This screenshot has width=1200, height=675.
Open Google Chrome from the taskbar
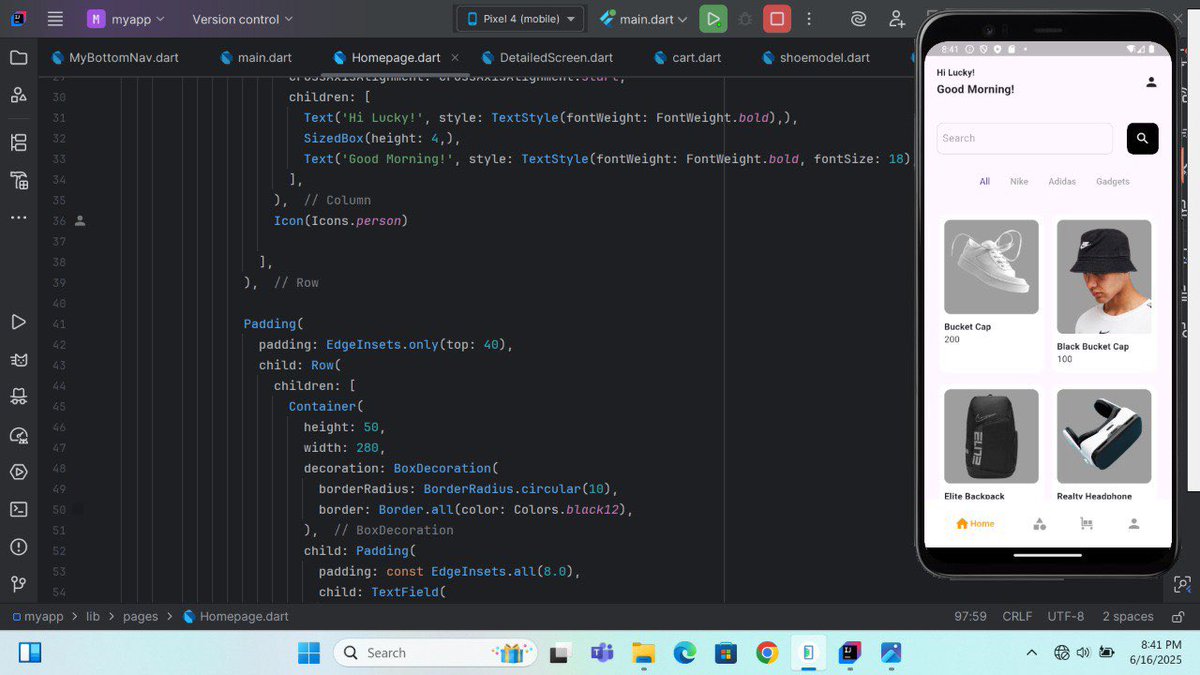(767, 653)
